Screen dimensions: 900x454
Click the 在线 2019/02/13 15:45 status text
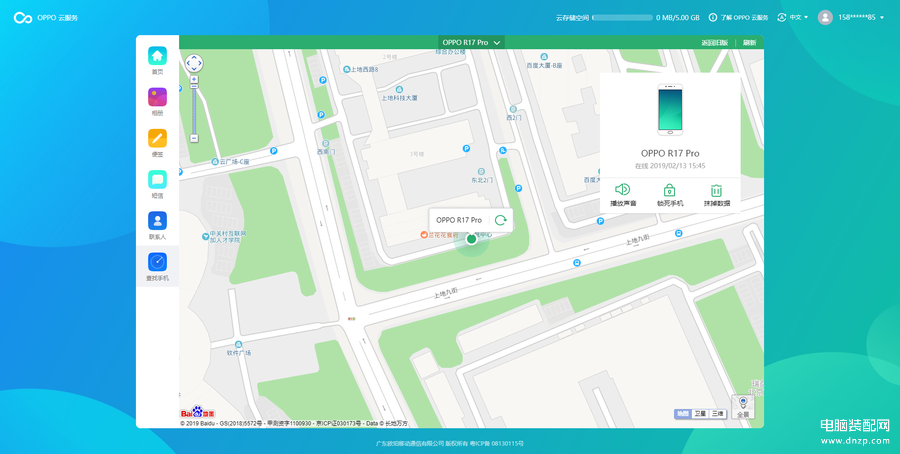[x=670, y=166]
